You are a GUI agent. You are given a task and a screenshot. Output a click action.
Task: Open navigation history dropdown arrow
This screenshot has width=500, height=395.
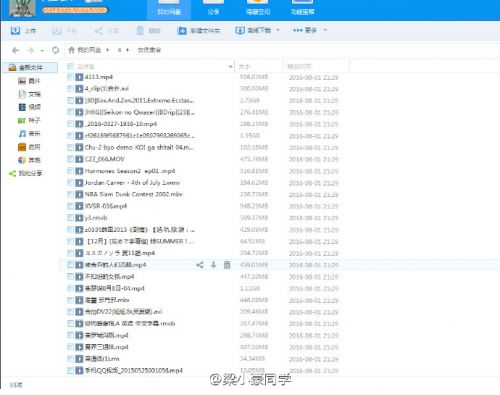(x=42, y=51)
